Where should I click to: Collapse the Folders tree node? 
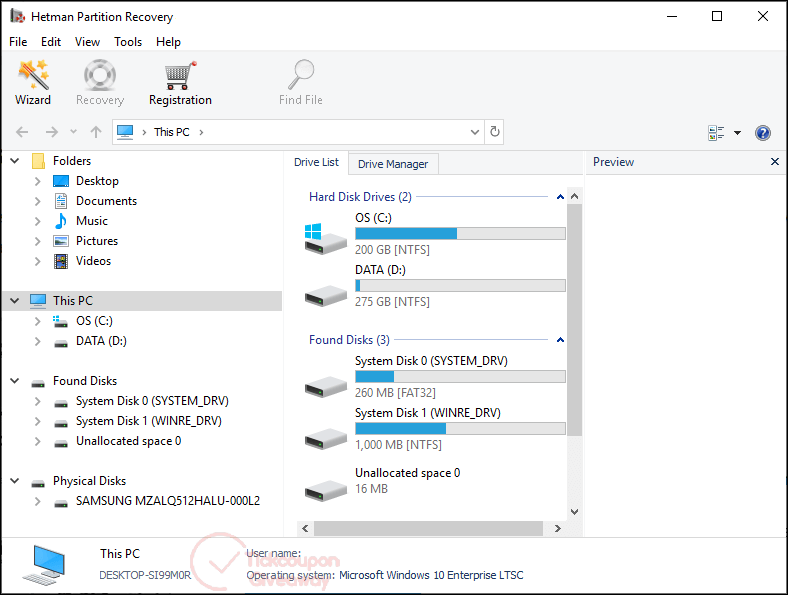coord(15,161)
